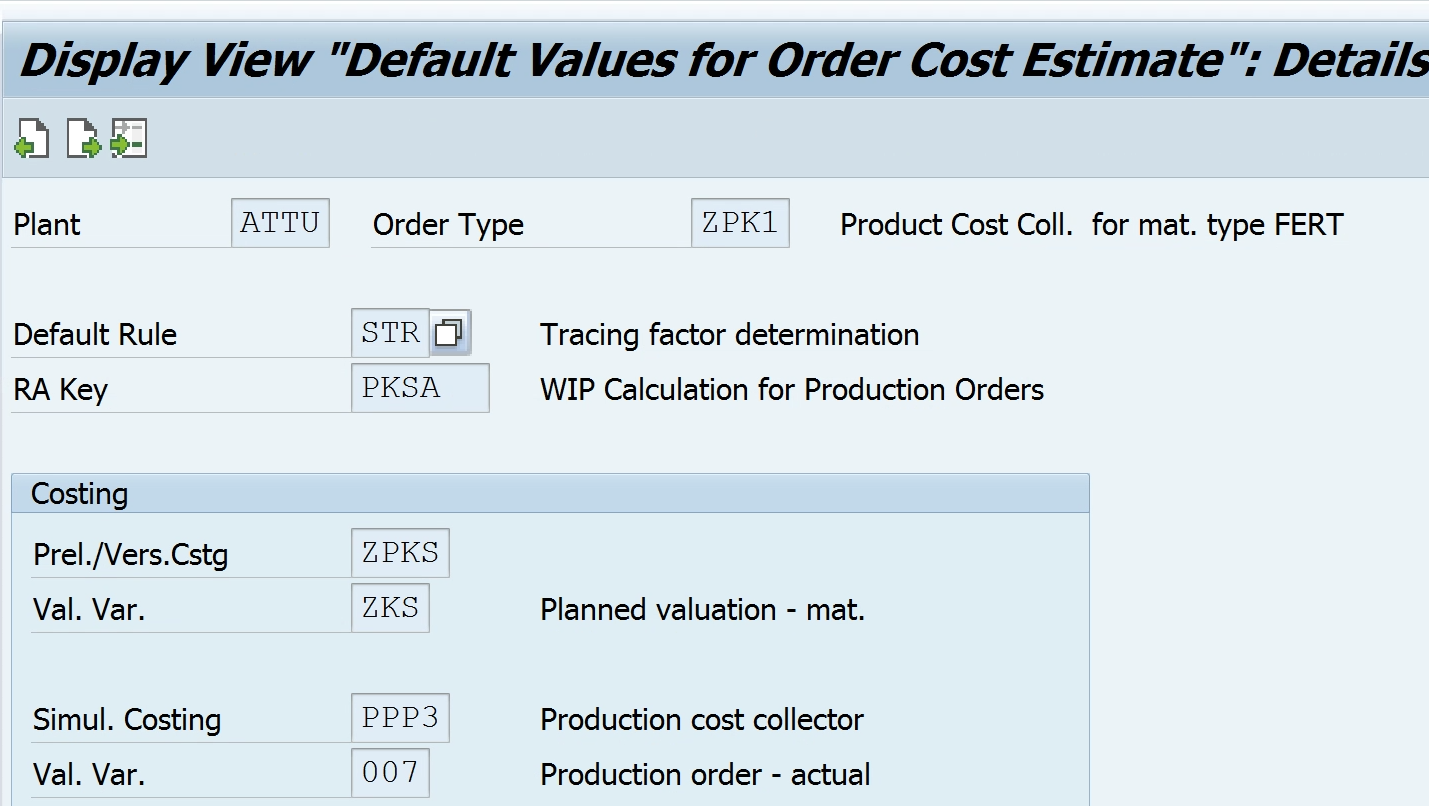Screen dimensions: 1429x806
Task: Click the Default Rule field STR
Action: click(x=390, y=333)
